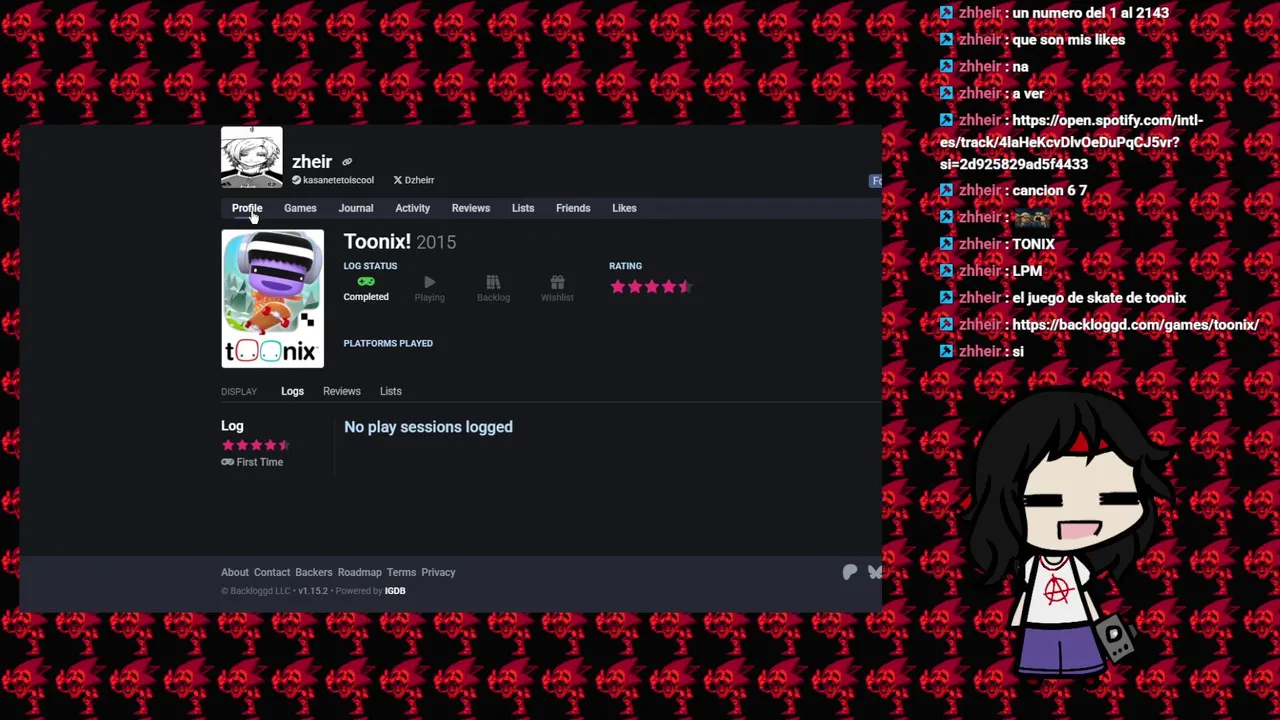Open the IGDB link in footer

(395, 591)
